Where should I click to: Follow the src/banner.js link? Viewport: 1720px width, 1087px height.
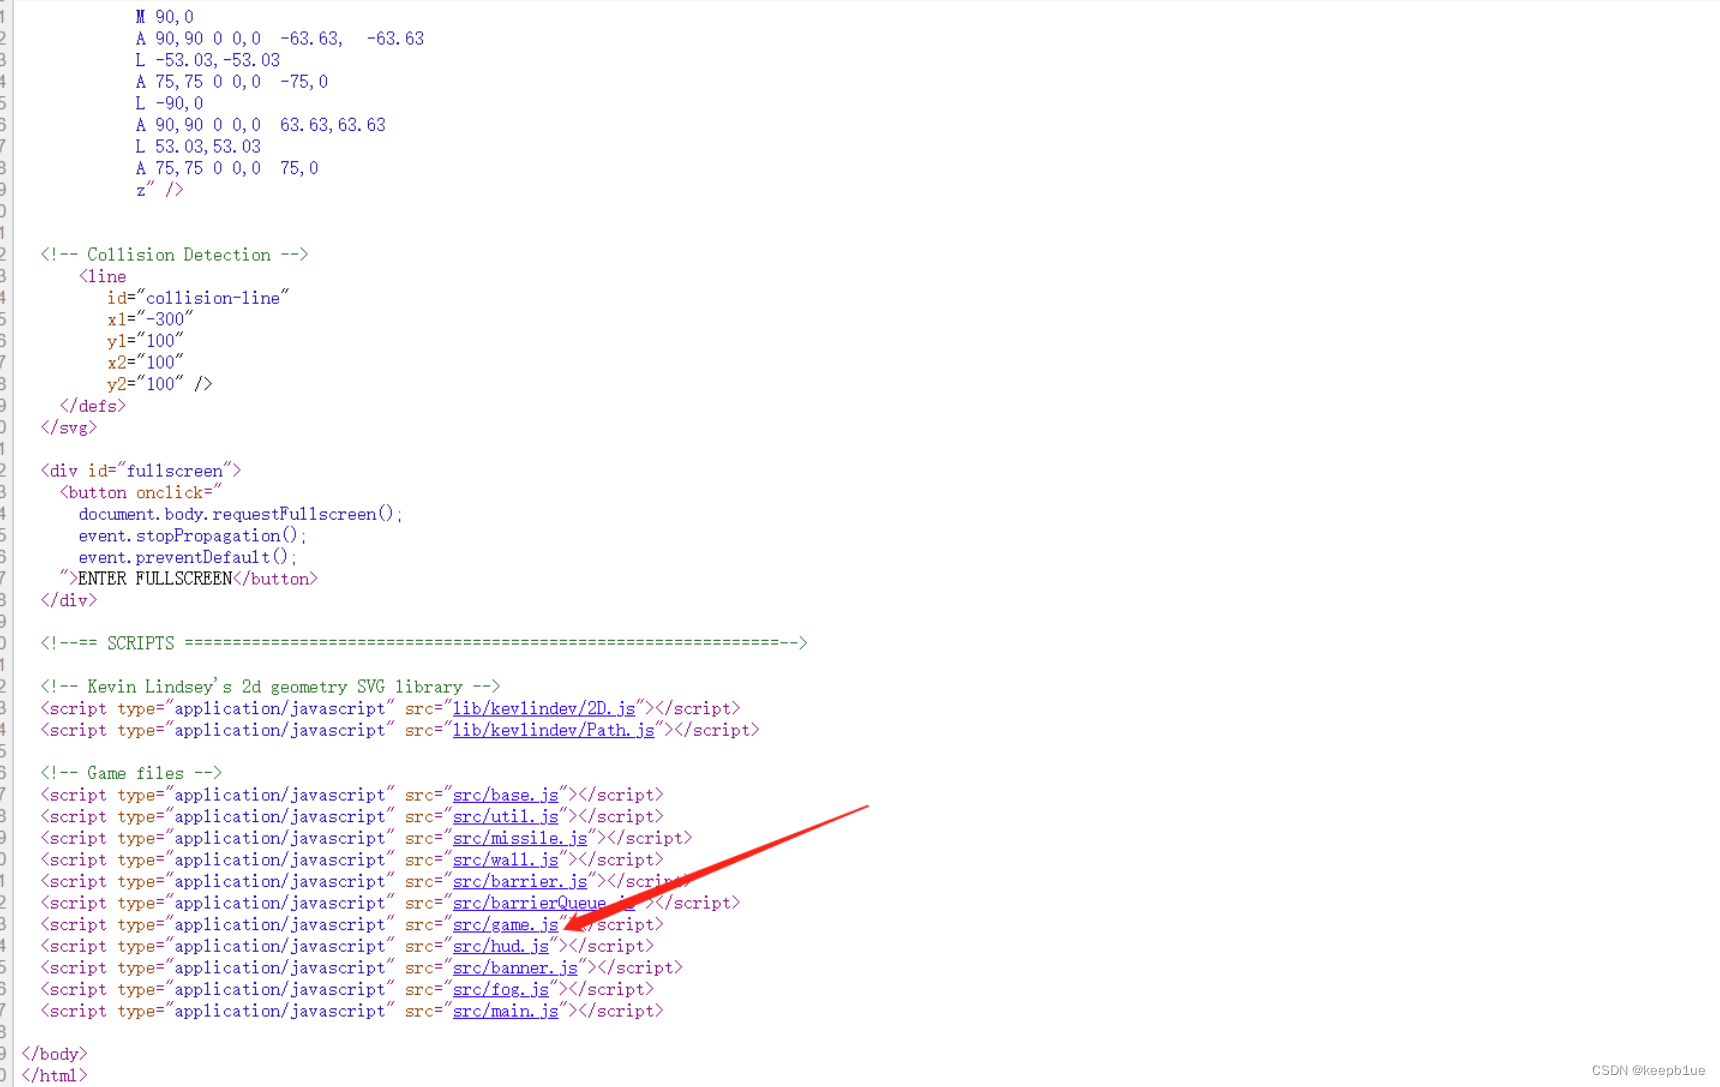point(515,968)
